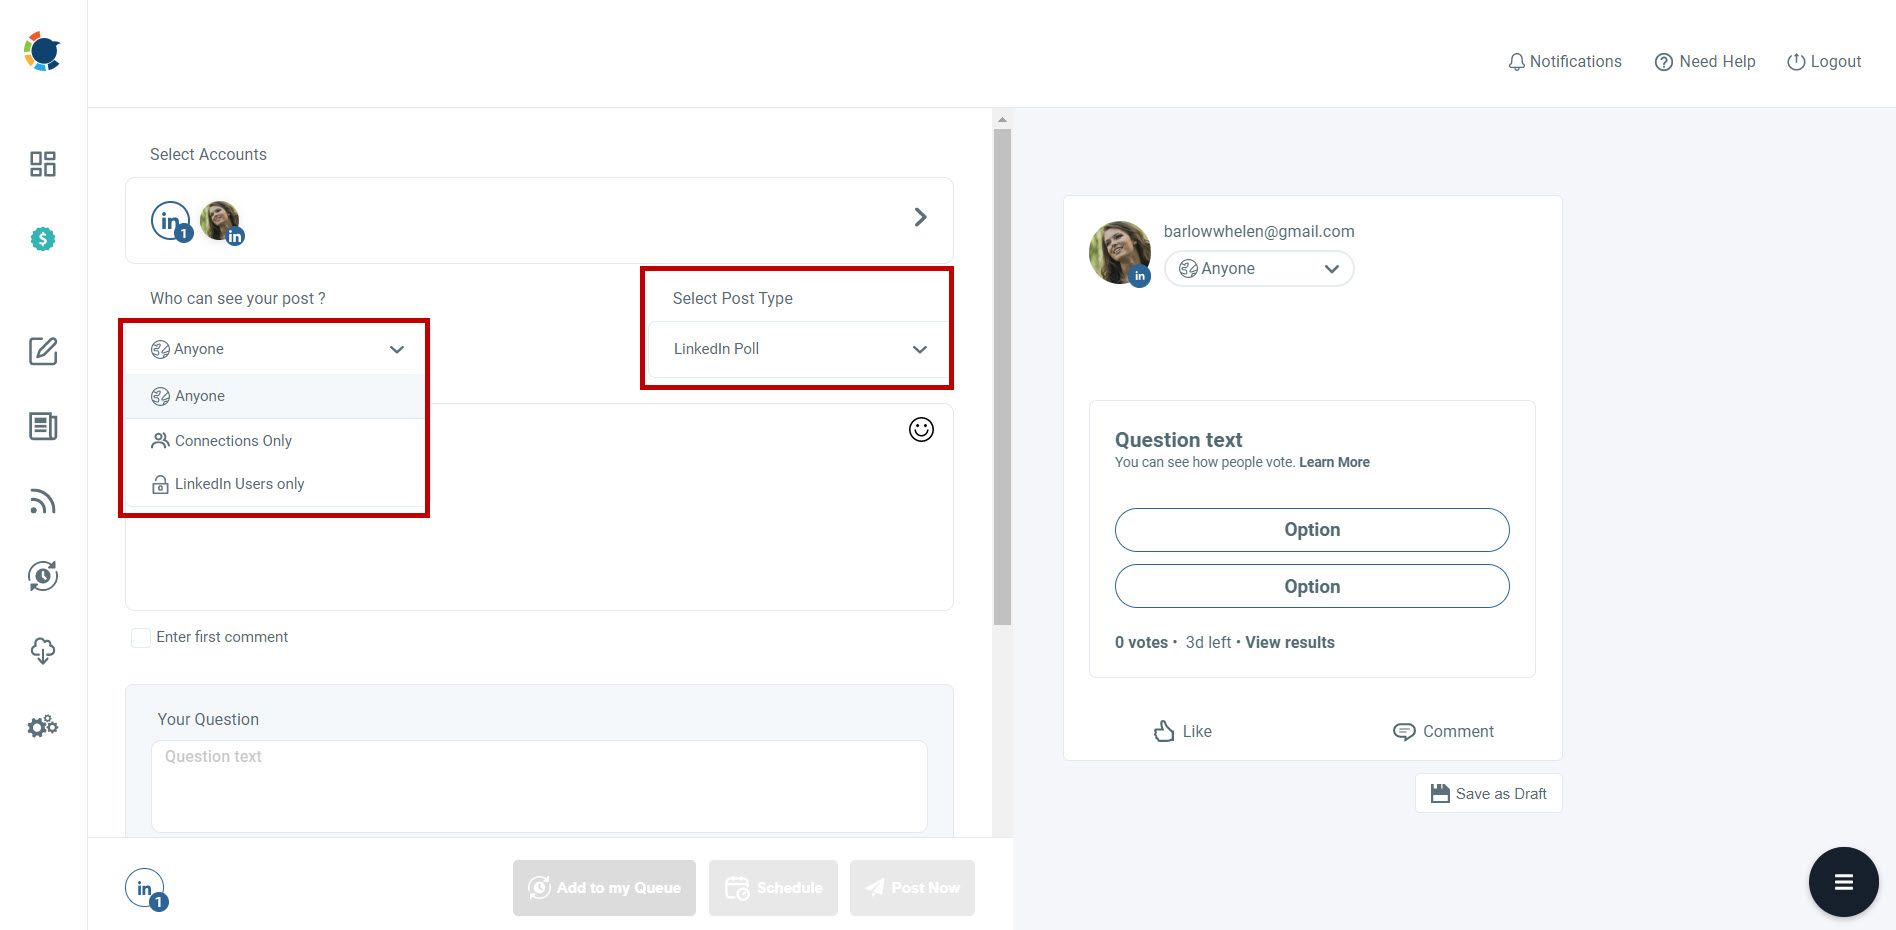Viewport: 1896px width, 930px height.
Task: Select Connections Only visibility option
Action: point(233,440)
